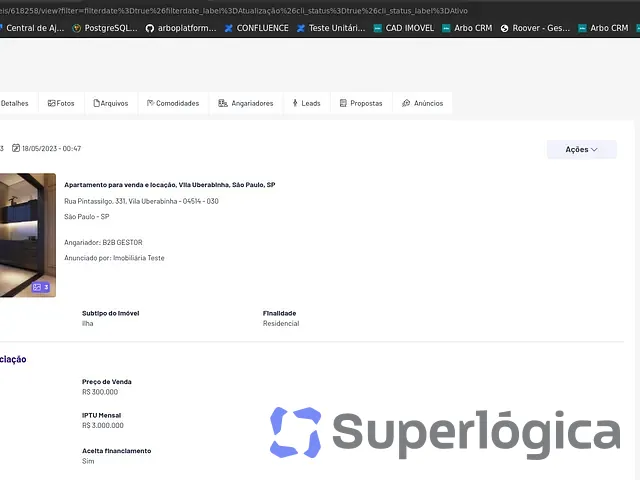Switch to the Anúncios tab
Image resolution: width=640 pixels, height=480 pixels.
point(422,103)
